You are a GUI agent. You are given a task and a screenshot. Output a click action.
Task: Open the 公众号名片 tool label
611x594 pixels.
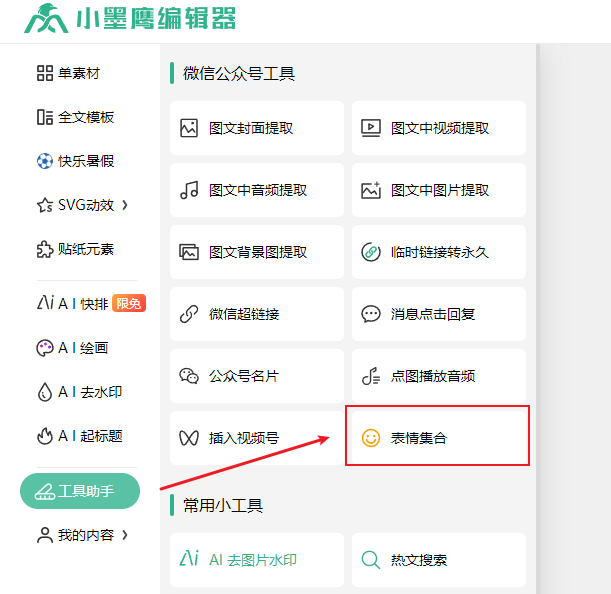(x=244, y=376)
